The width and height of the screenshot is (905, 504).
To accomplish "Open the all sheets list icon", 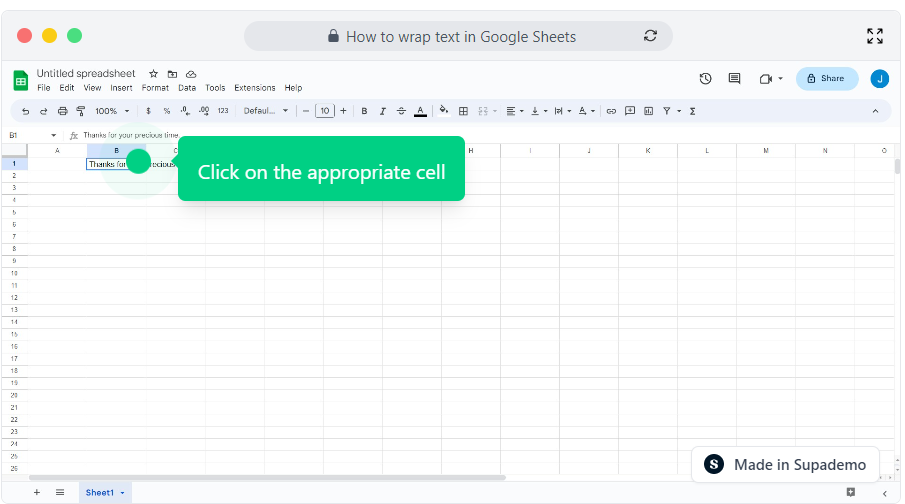I will pos(60,492).
